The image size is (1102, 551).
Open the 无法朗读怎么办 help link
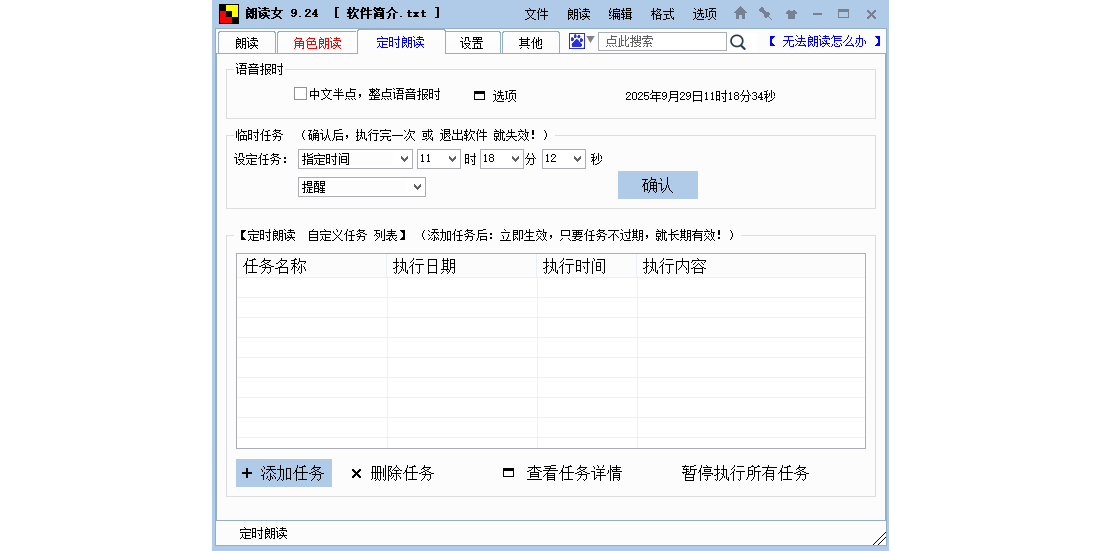coord(824,42)
